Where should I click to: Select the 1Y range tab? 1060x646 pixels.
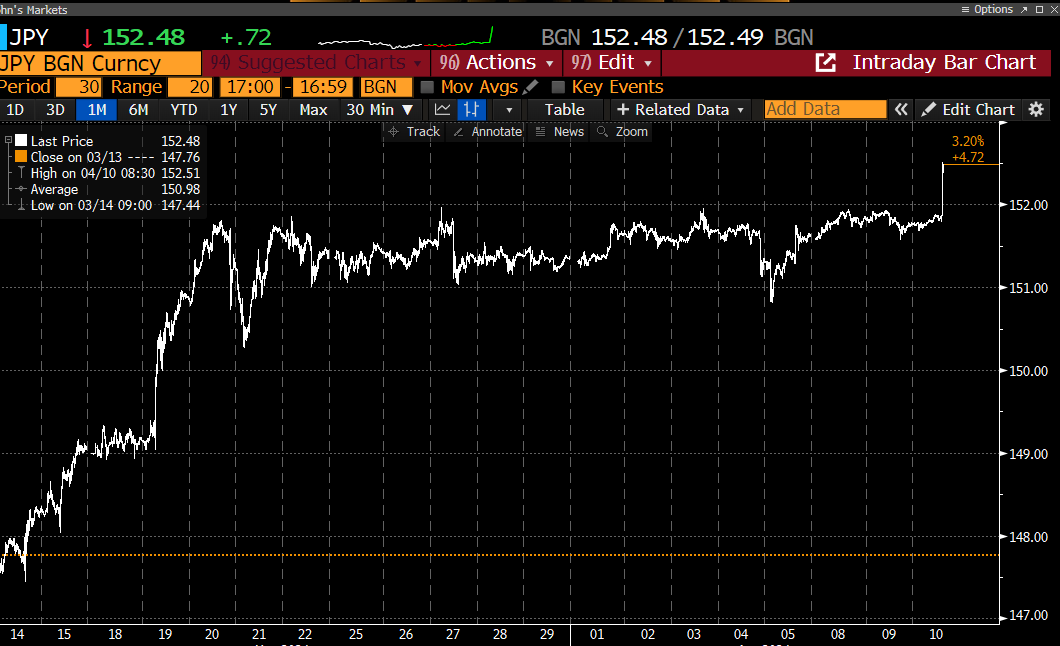pos(228,109)
